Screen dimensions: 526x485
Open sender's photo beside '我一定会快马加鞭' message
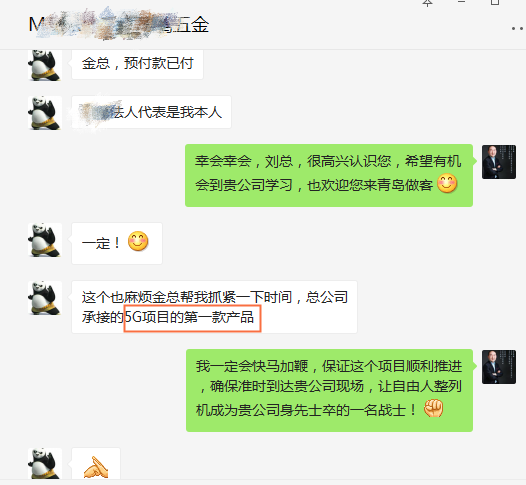498,367
